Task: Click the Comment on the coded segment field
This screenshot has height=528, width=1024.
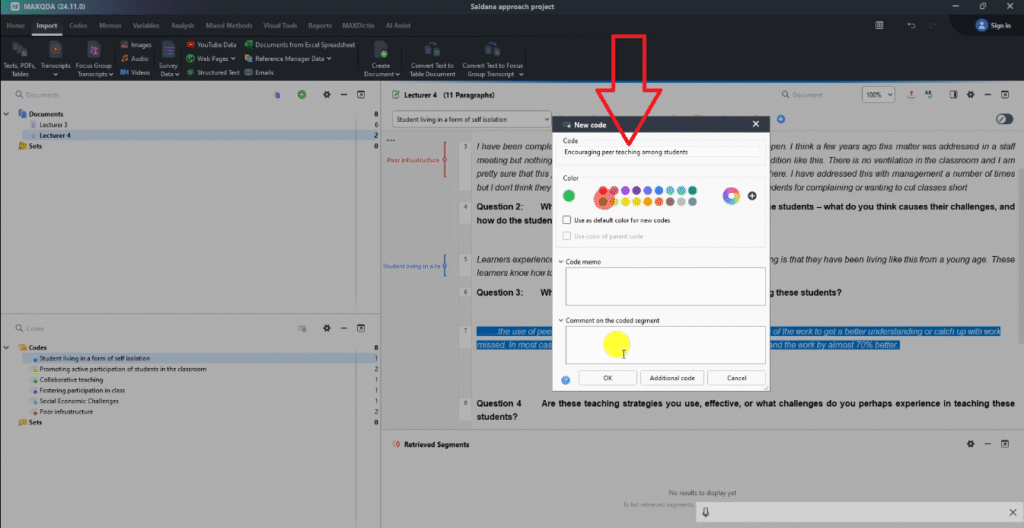Action: click(x=664, y=344)
